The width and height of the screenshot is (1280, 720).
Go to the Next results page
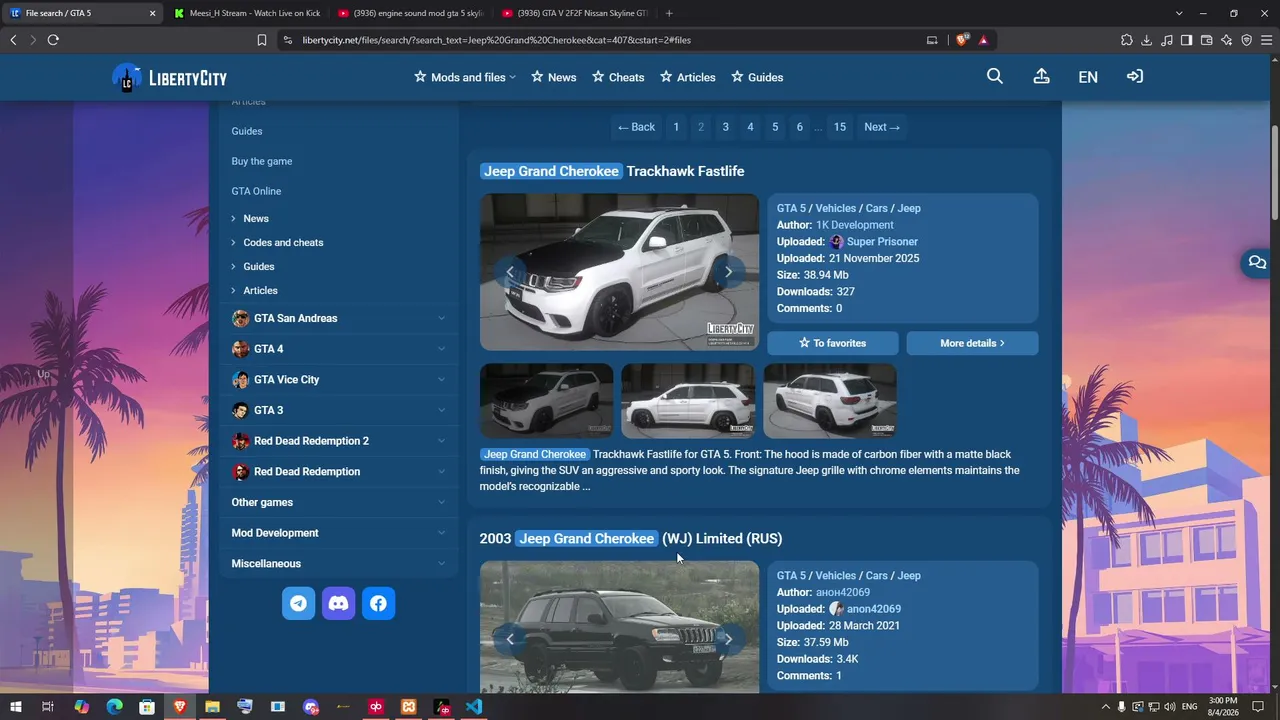(x=882, y=127)
